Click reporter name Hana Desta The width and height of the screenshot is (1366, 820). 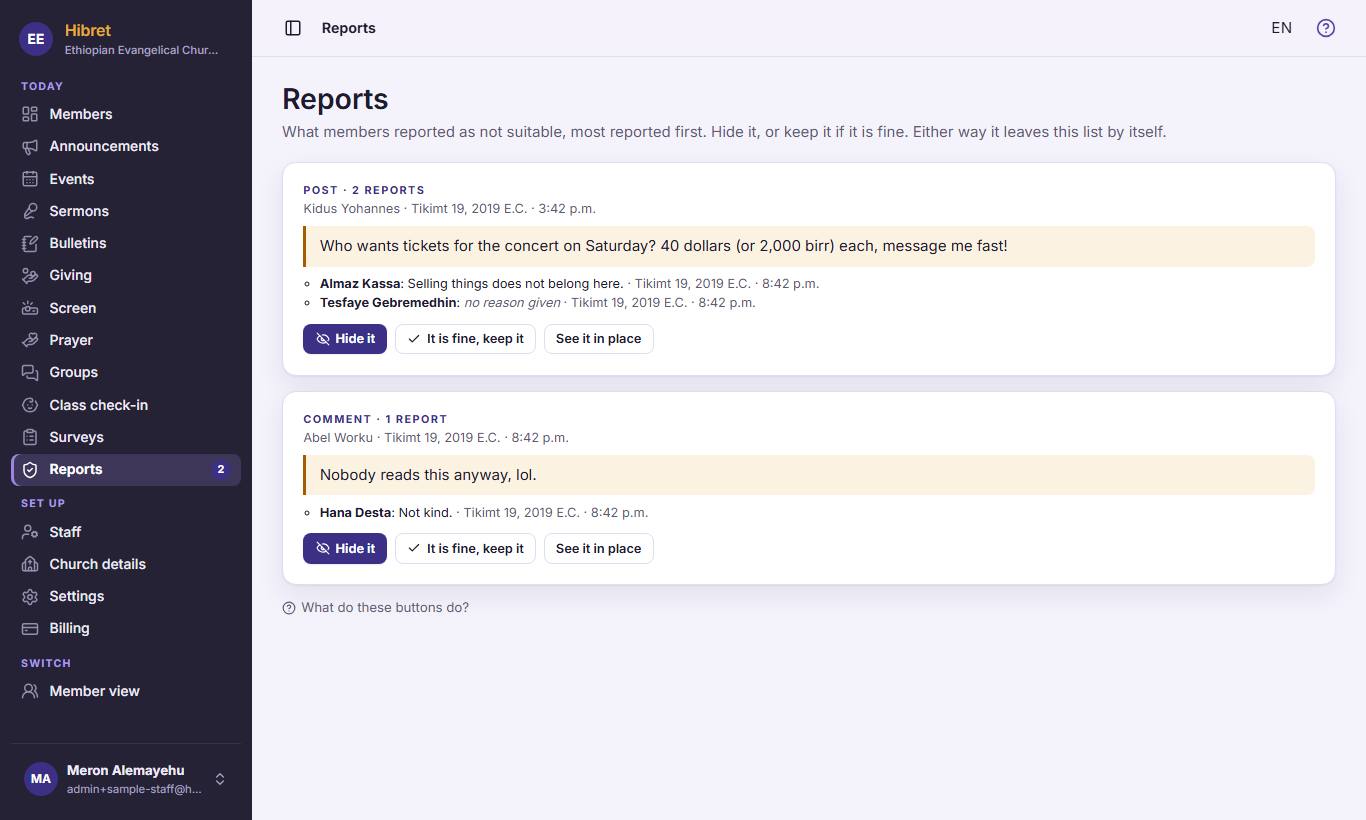coord(355,512)
